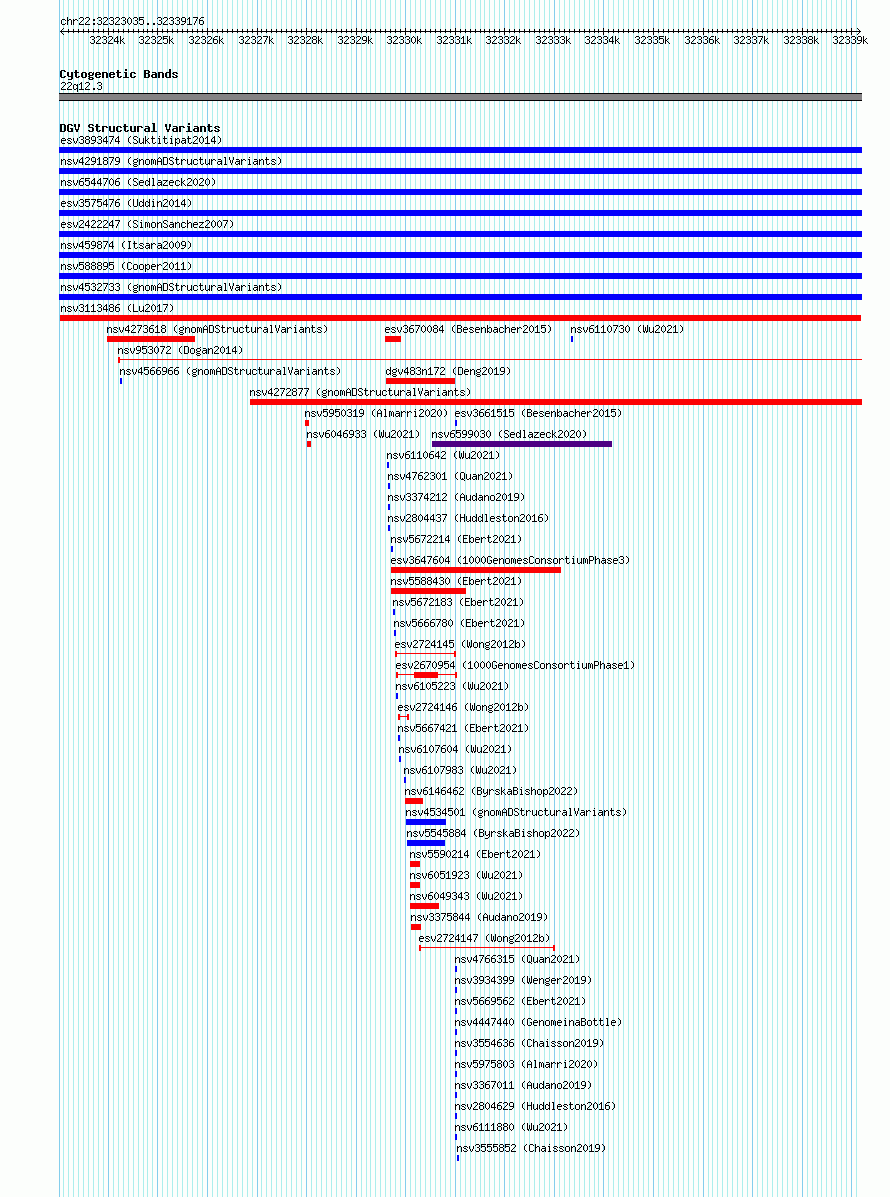Image resolution: width=890 pixels, height=1197 pixels.
Task: Select esv2670954 (1000GenomesConsortiumPhase1) label
Action: [515, 665]
